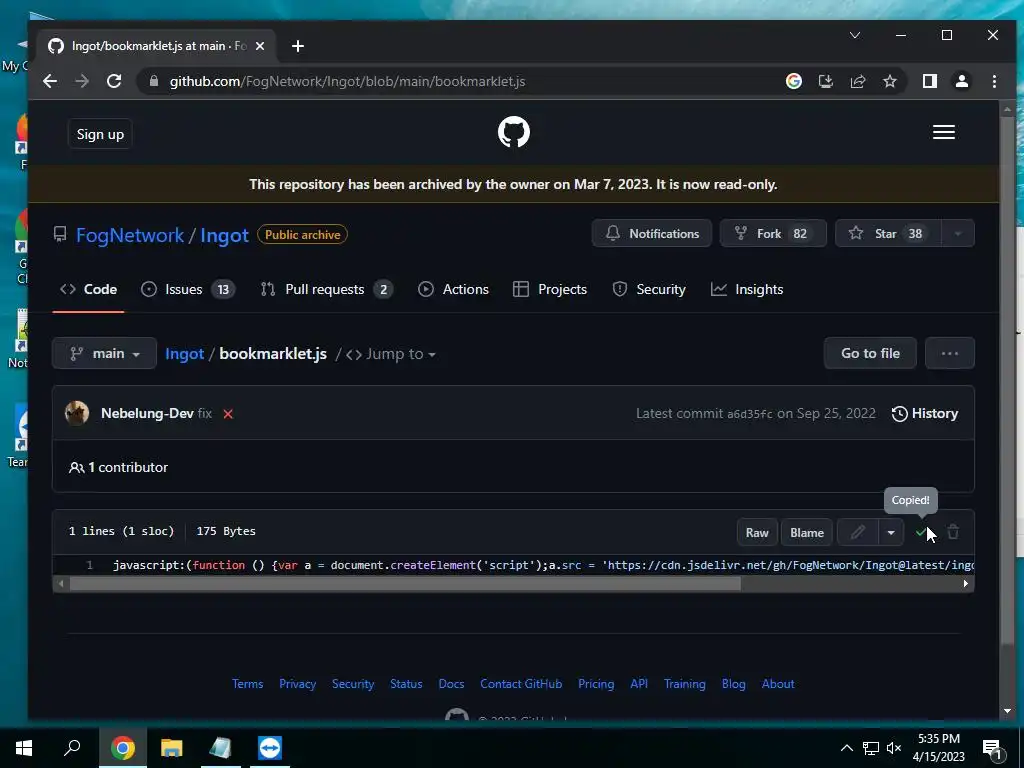The height and width of the screenshot is (768, 1024).
Task: Expand the main branch dropdown
Action: pos(104,353)
